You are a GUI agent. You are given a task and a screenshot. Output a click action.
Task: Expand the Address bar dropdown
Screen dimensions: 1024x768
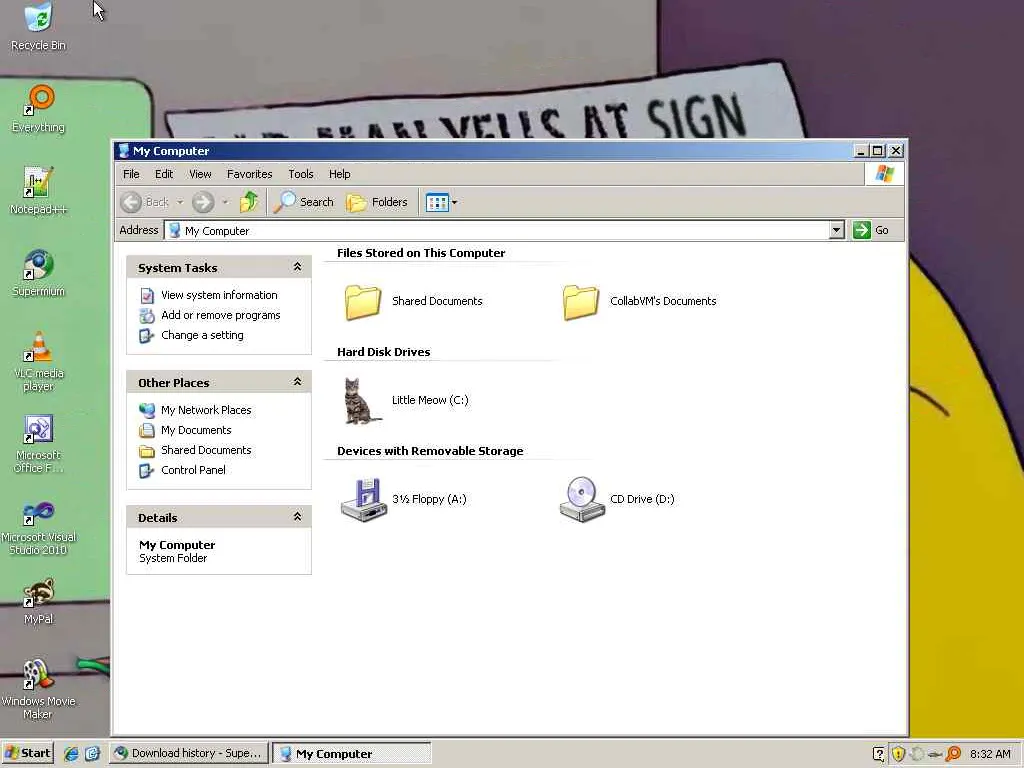tap(837, 230)
